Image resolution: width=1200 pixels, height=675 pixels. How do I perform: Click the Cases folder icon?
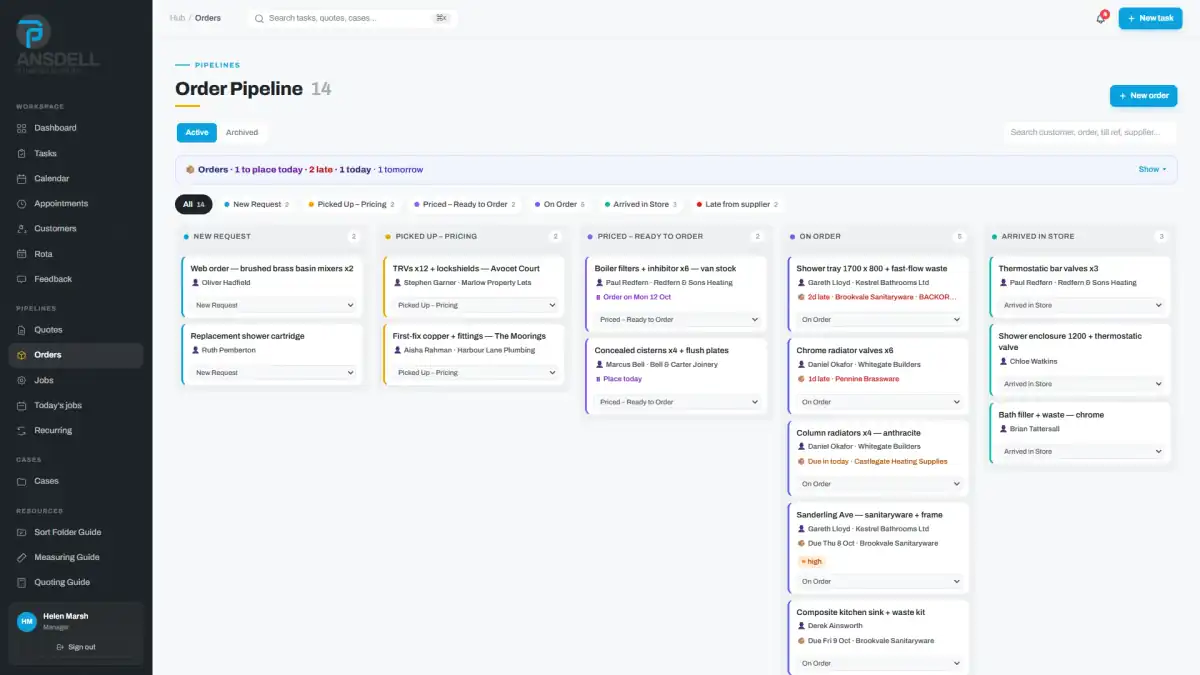pos(23,481)
